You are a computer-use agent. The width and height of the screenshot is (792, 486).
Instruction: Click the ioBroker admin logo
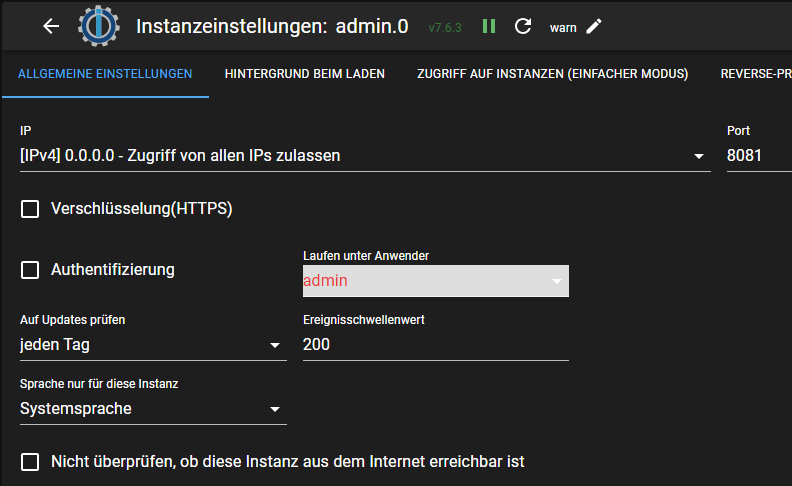(97, 27)
